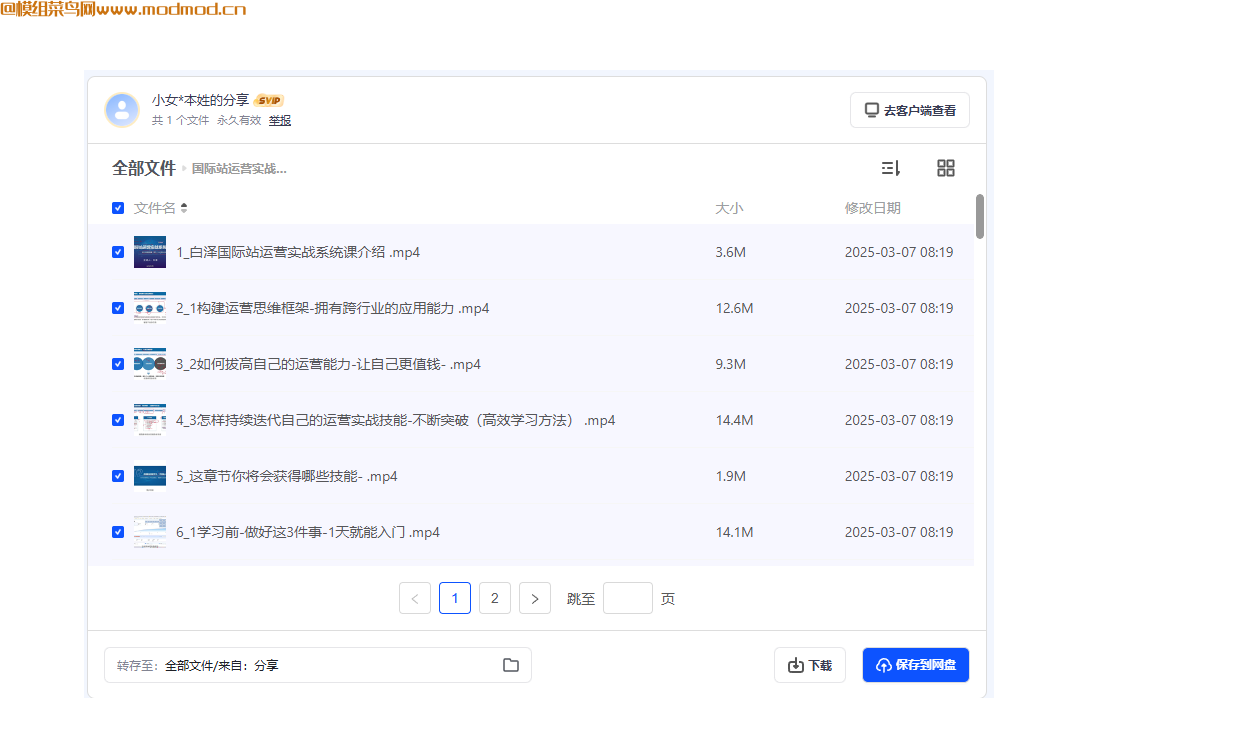Switch to grid view icon
1246x749 pixels.
(946, 168)
